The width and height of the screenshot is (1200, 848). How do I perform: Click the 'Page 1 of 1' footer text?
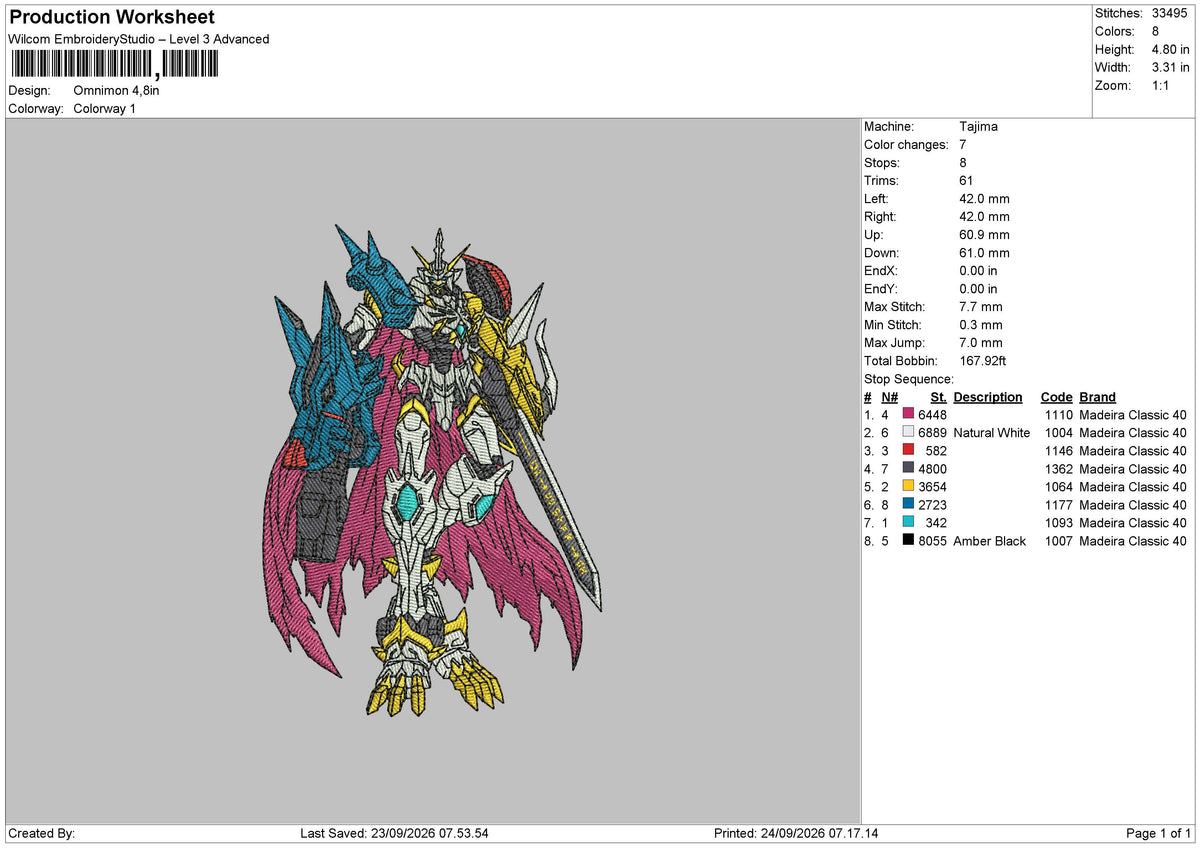click(1159, 833)
